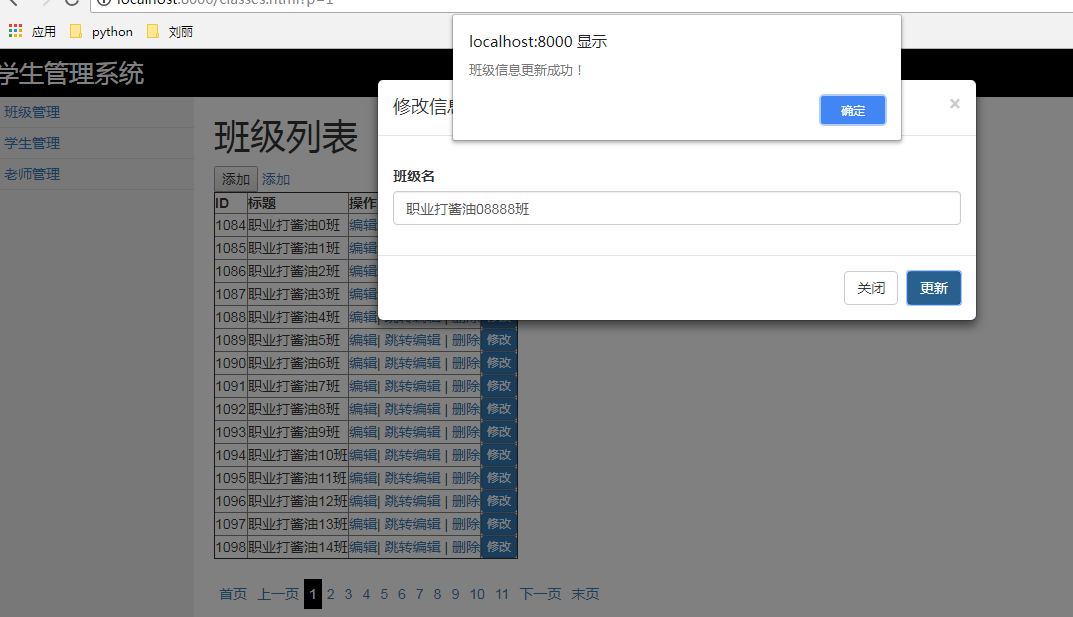Click the 添加 link next to the button
This screenshot has width=1073, height=617.
[276, 179]
